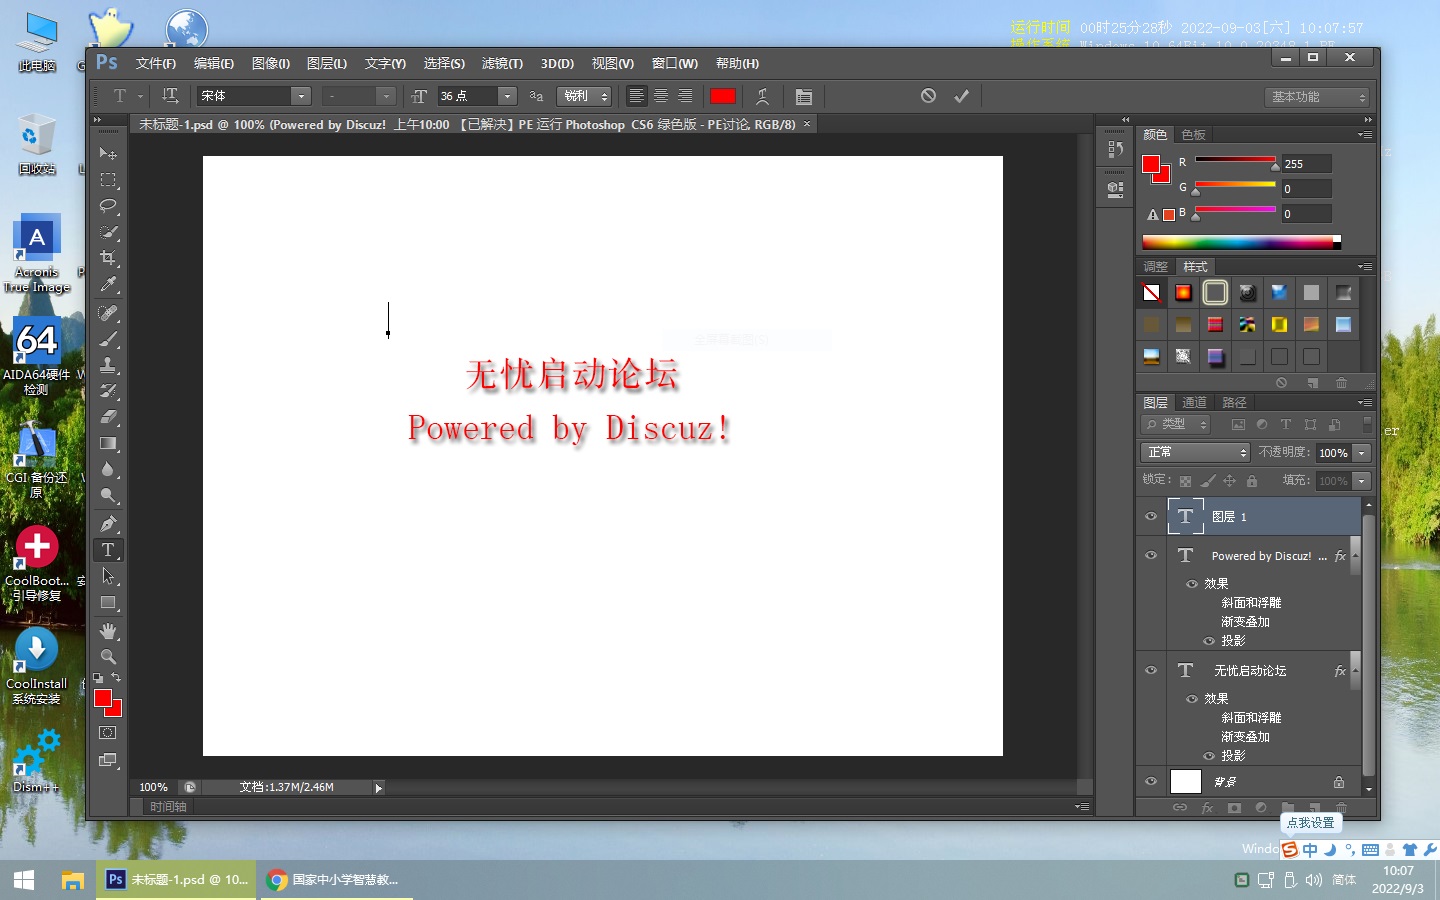Click the foreground color in toolbox

(103, 698)
